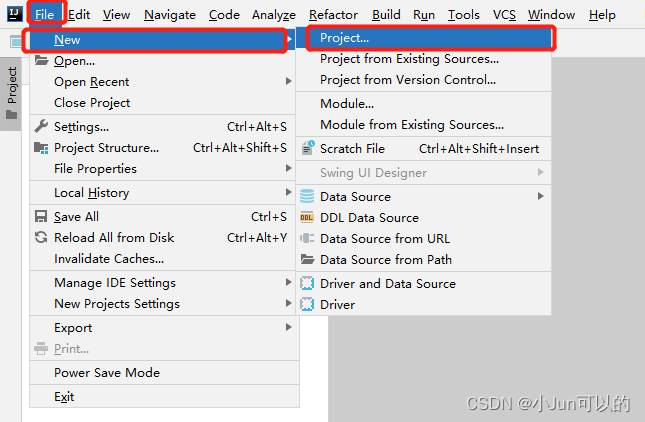Click the DDL Data Source icon

coord(307,218)
